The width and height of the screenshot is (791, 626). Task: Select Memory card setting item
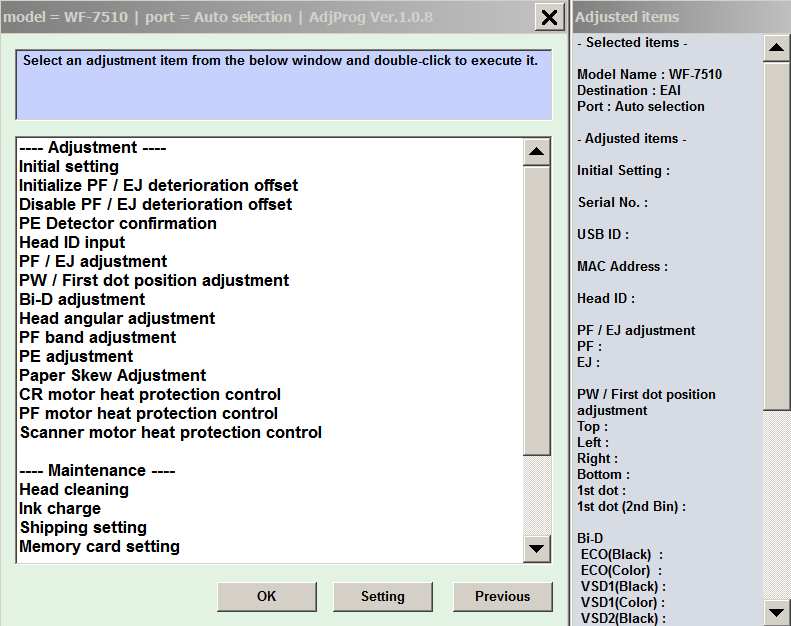click(x=99, y=546)
